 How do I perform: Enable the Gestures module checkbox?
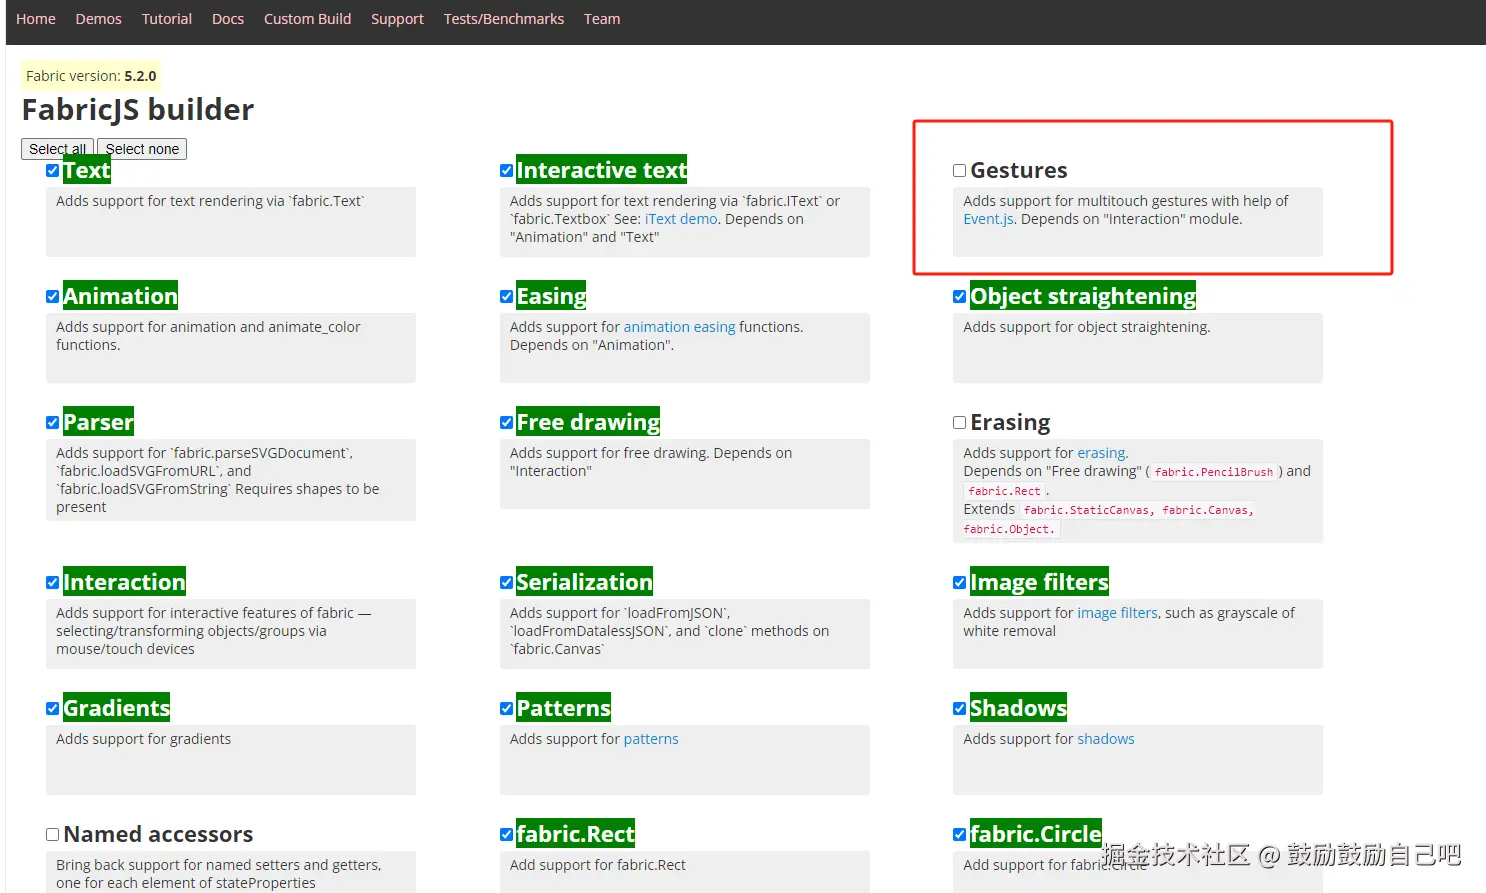959,171
